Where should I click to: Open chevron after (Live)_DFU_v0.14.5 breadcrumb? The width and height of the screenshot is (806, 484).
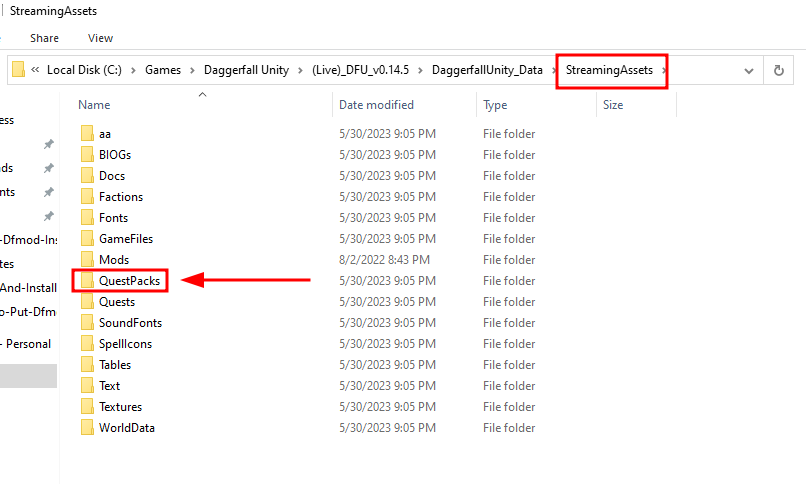420,70
